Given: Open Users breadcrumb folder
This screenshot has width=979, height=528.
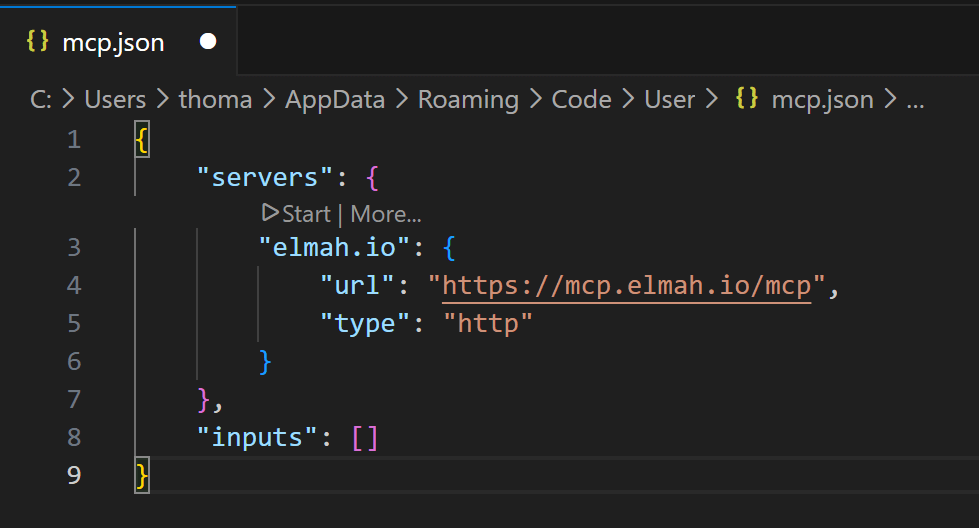Looking at the screenshot, I should 115,100.
